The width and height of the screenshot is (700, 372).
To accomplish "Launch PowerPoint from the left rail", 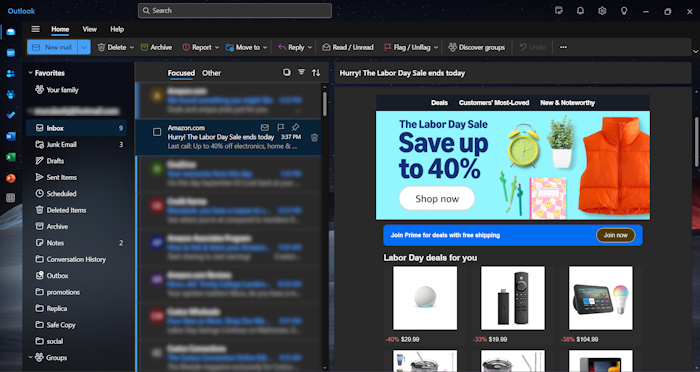I will click(11, 178).
